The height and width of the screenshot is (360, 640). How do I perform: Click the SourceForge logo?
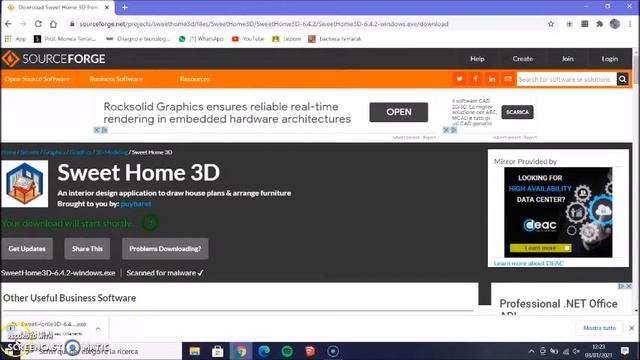pyautogui.click(x=53, y=59)
